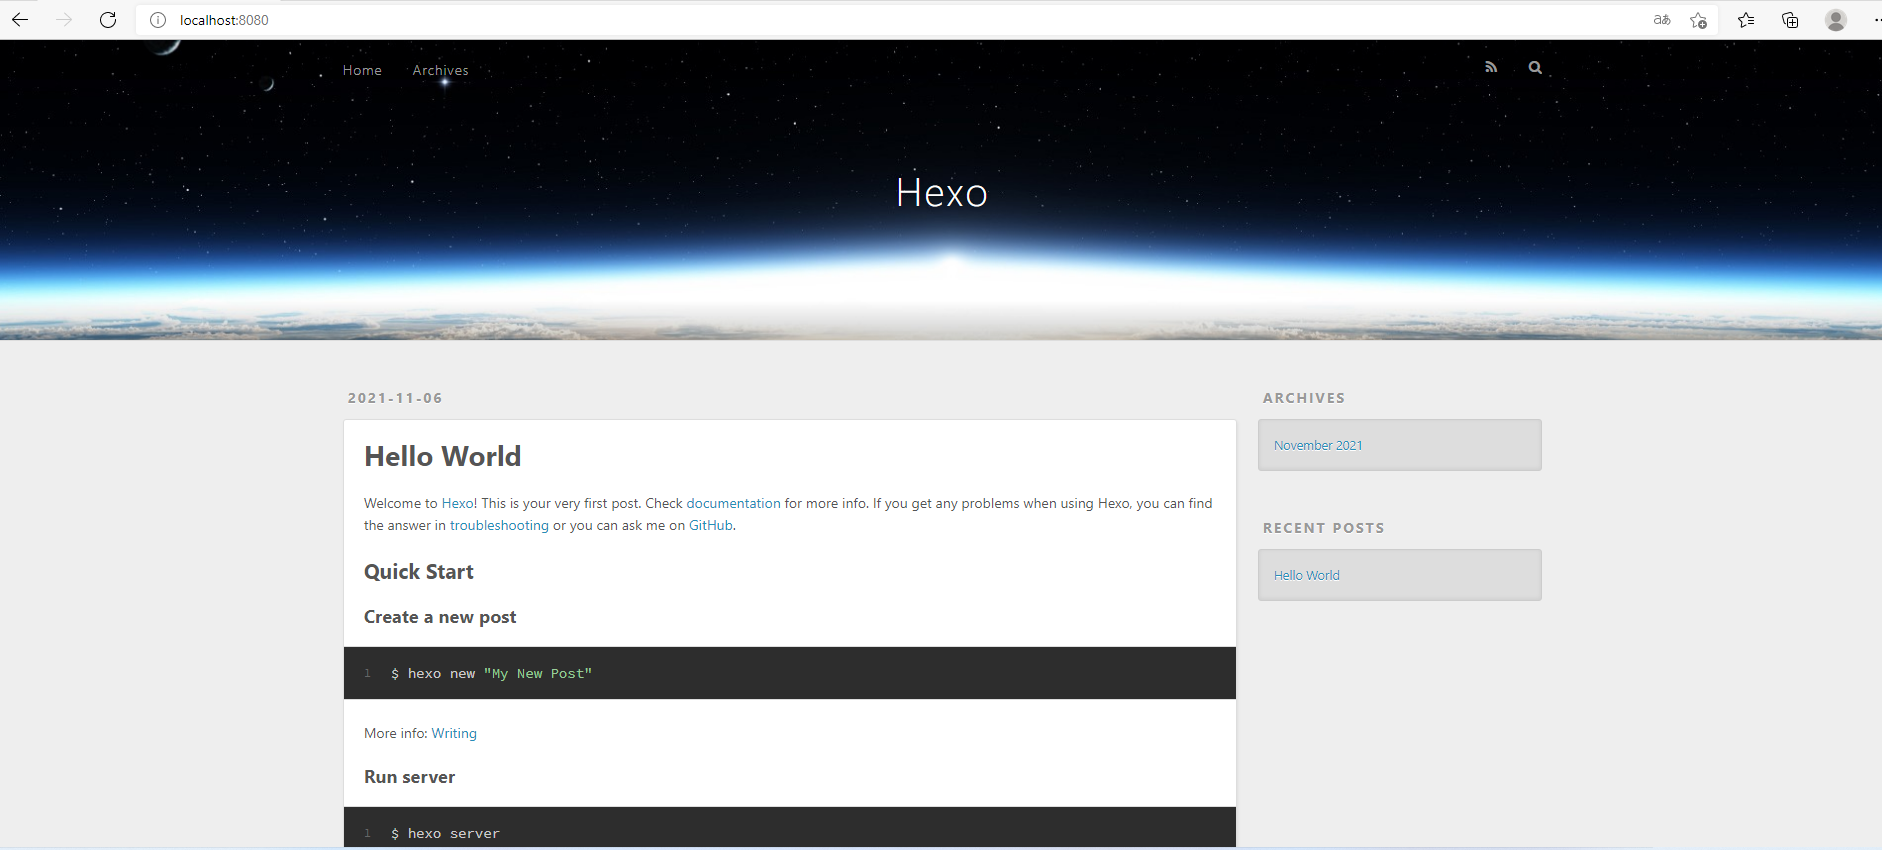This screenshot has width=1882, height=850.
Task: Click the hexo server code line
Action: coord(445,833)
